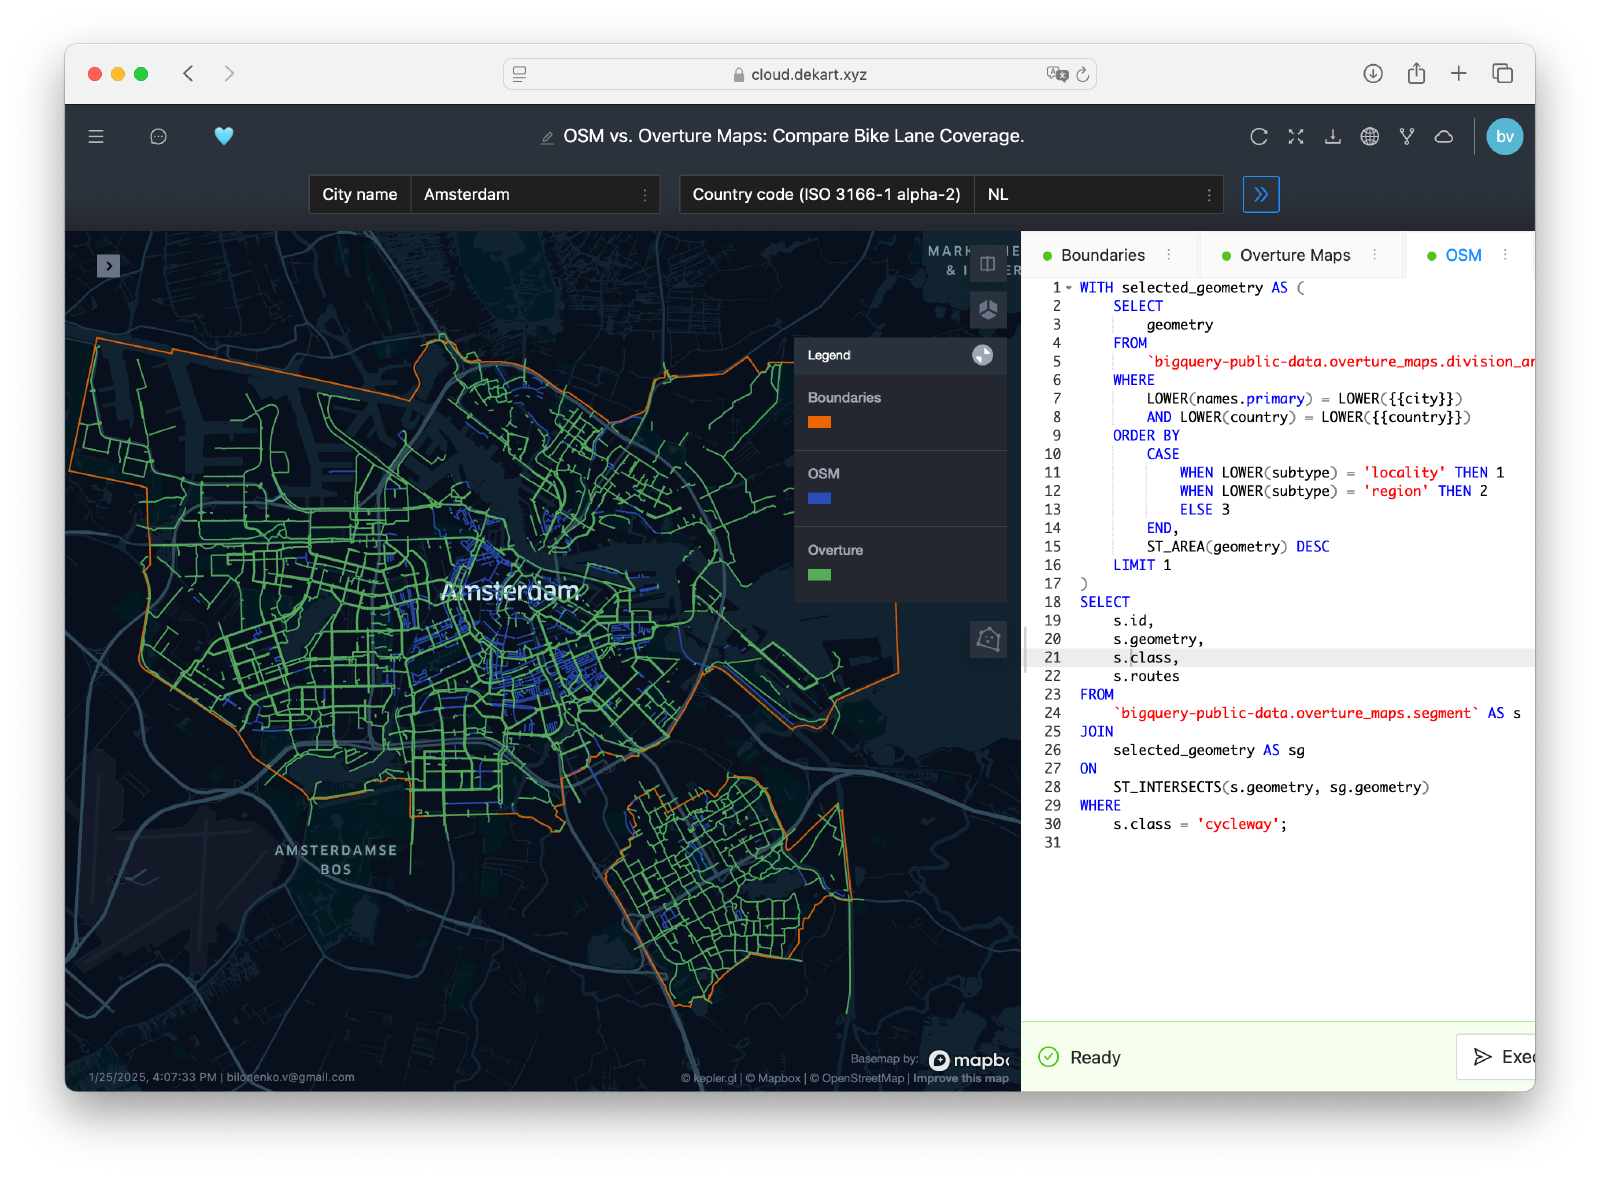Open the chat bubble feedback icon

(x=158, y=137)
